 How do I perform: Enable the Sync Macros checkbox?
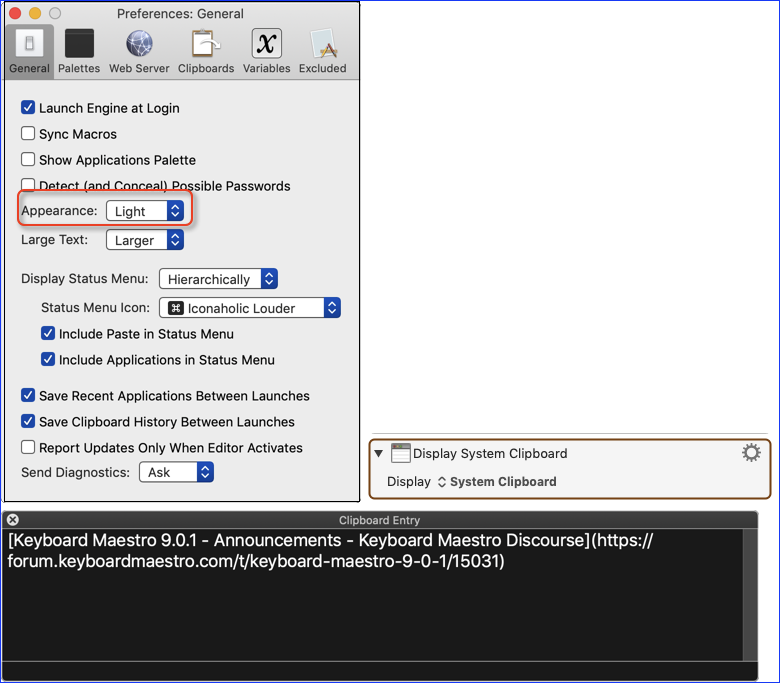point(28,133)
